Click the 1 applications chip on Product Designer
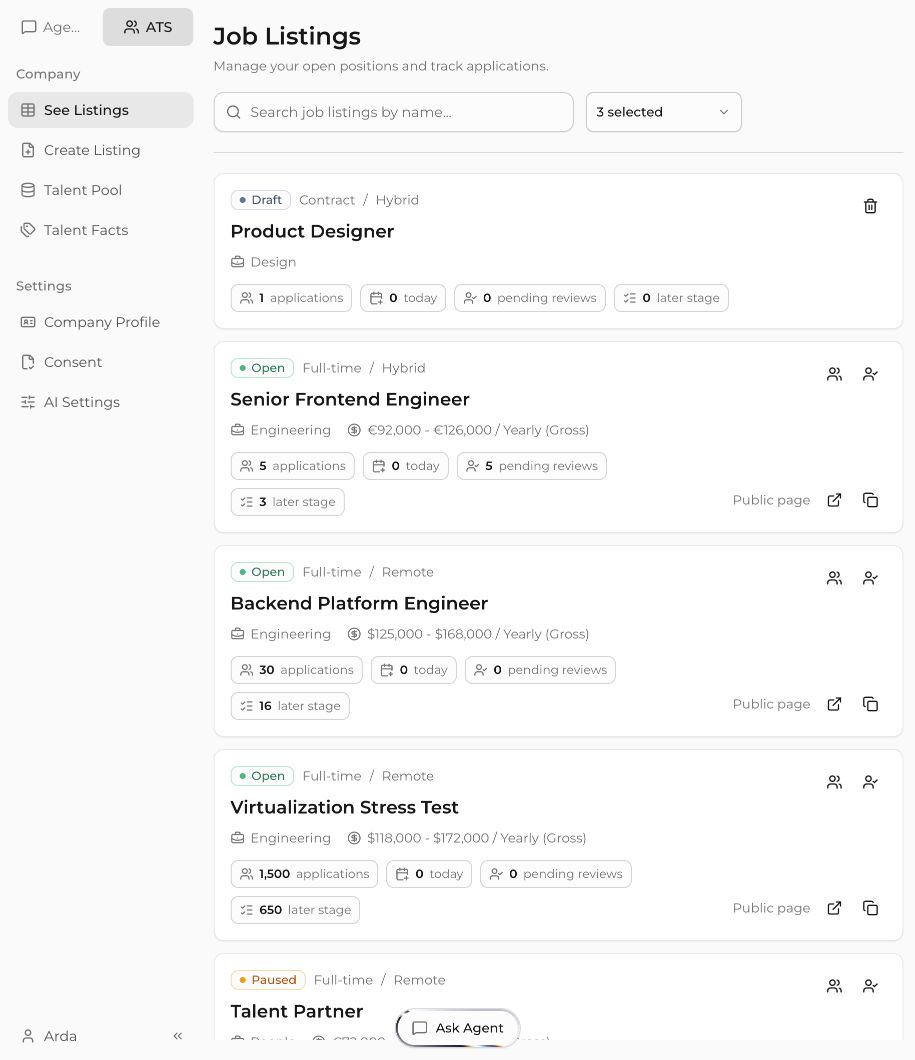 (x=291, y=298)
